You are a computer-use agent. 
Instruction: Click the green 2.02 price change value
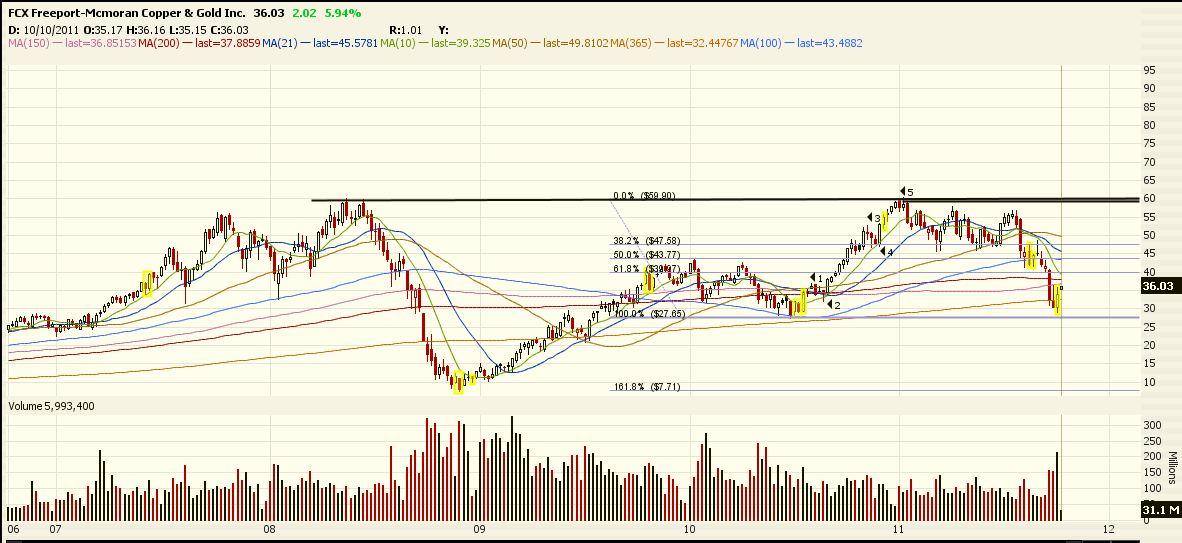(x=303, y=14)
